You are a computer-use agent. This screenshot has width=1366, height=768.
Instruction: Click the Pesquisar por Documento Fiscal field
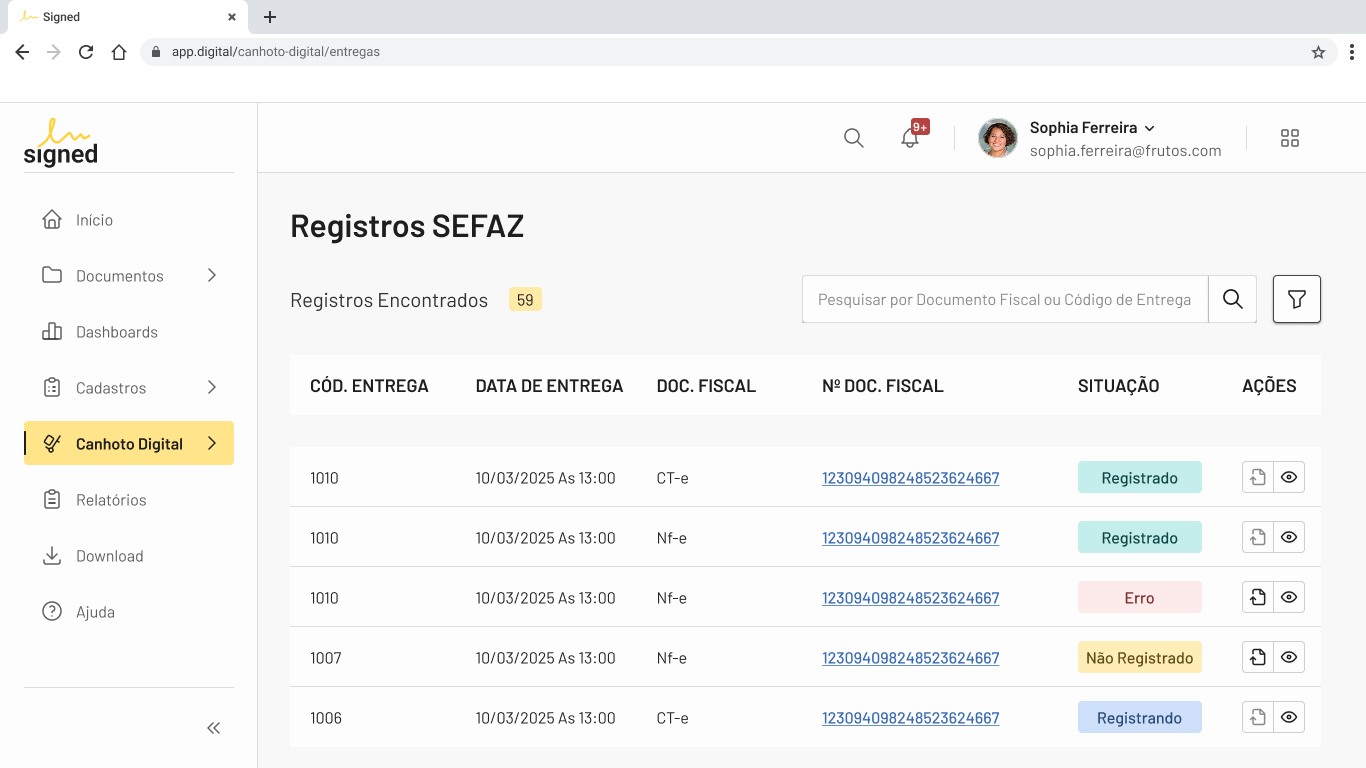(x=1005, y=299)
